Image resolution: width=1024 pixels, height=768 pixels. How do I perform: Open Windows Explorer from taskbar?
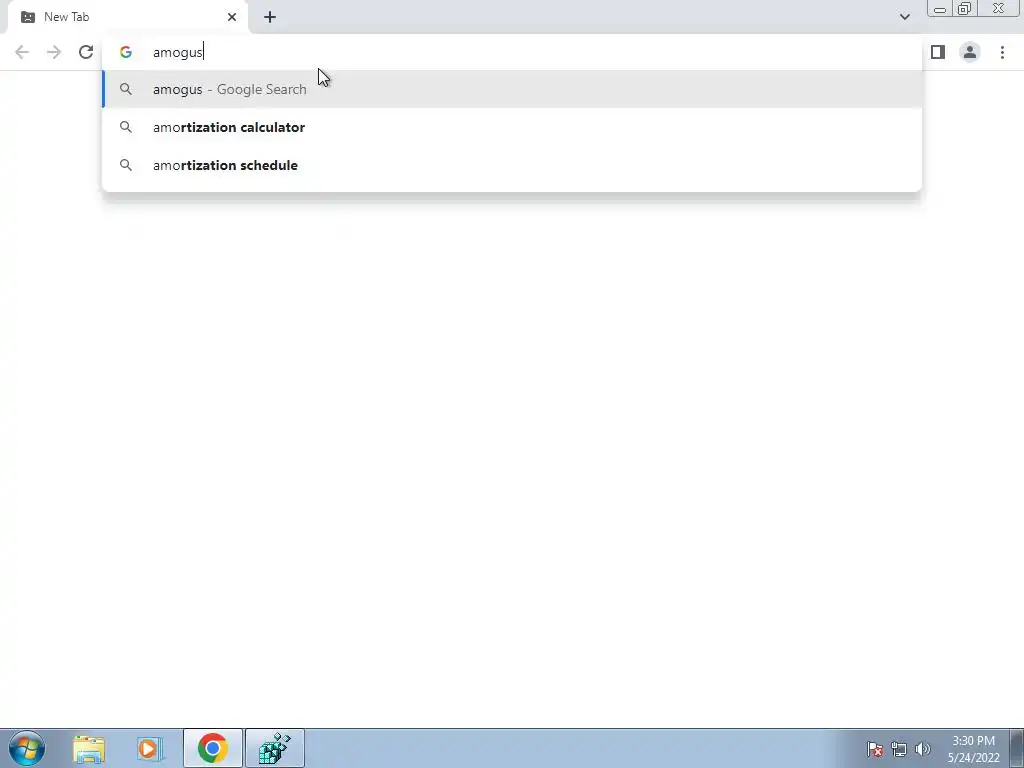coord(88,748)
